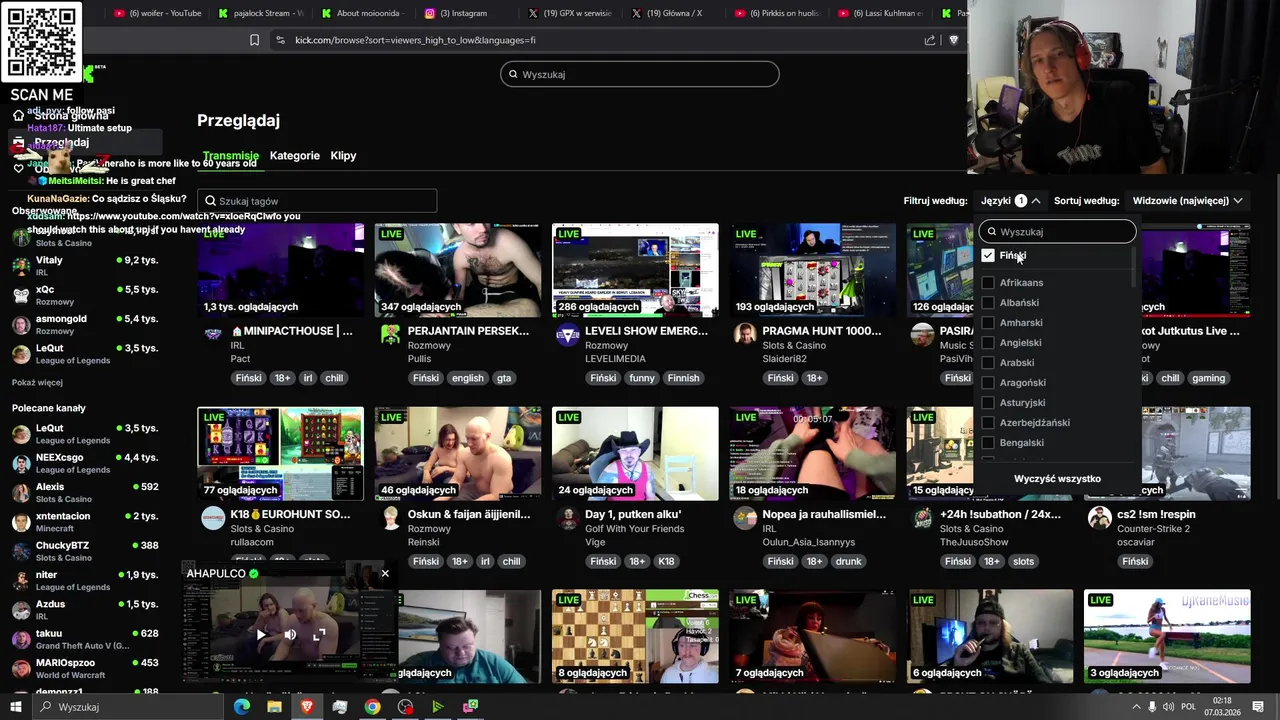Click the site settings icon before URL
The height and width of the screenshot is (720, 1280).
(279, 40)
